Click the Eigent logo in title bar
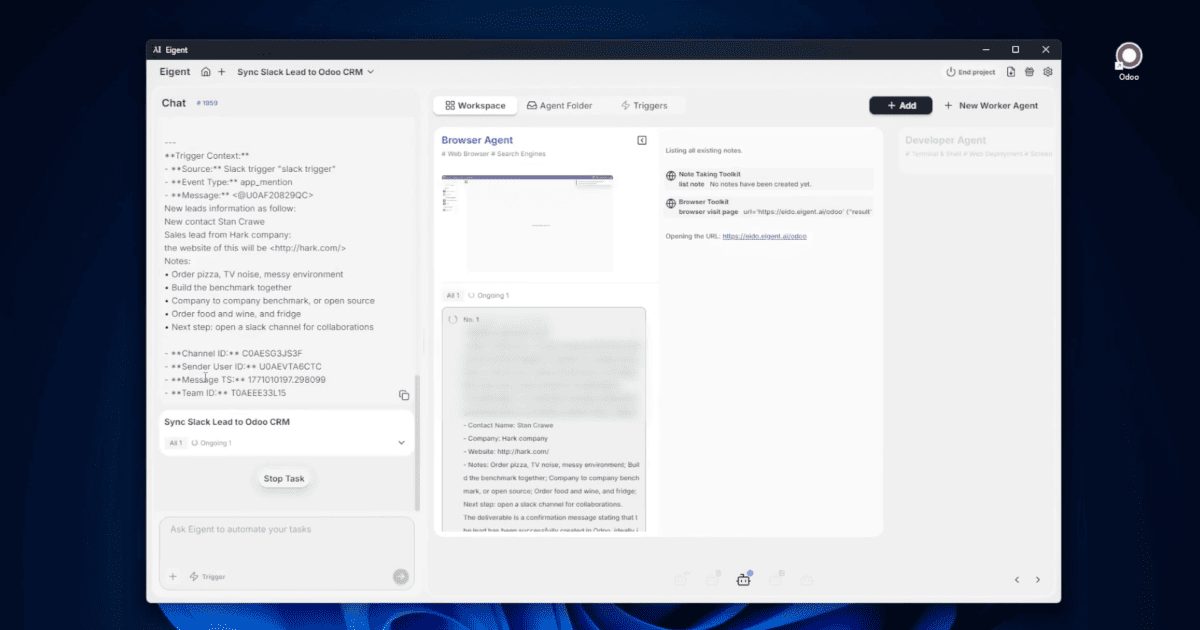The height and width of the screenshot is (630, 1200). [157, 49]
